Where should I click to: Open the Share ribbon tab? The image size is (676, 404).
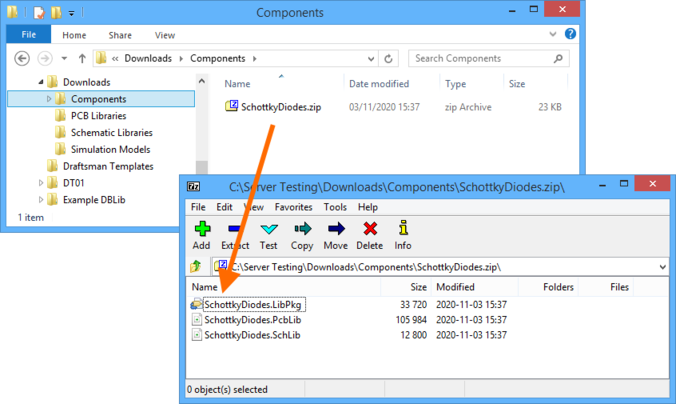tap(120, 35)
